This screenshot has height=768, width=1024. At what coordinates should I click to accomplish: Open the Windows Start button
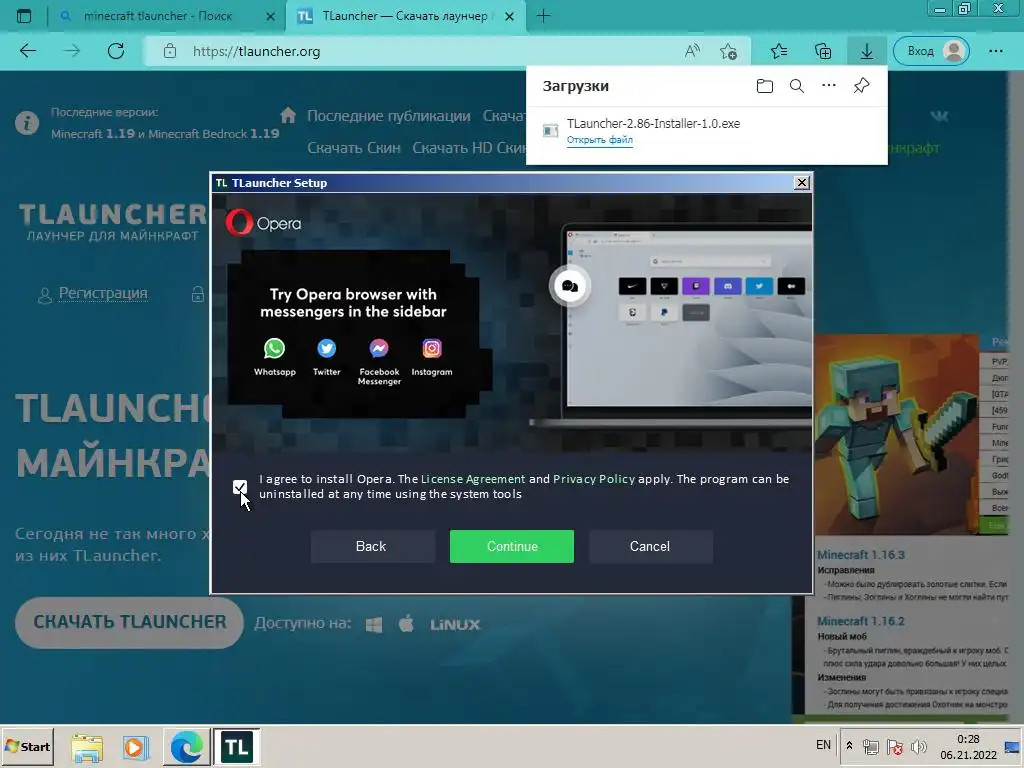[27, 746]
